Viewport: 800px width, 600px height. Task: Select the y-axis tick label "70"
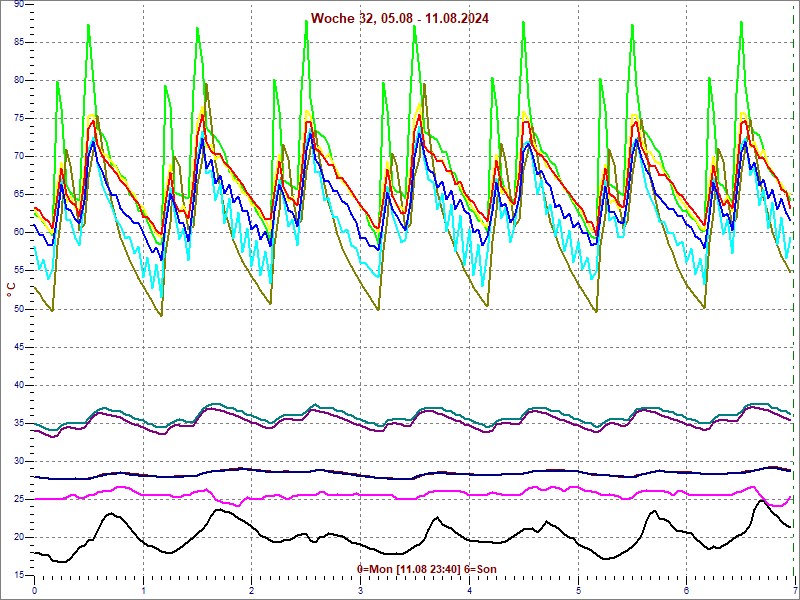pyautogui.click(x=18, y=157)
